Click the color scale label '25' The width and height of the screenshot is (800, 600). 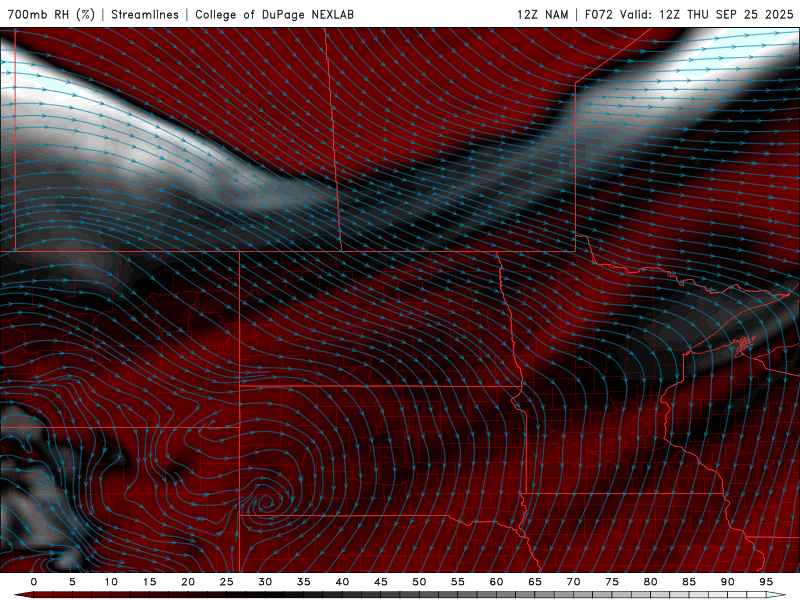click(227, 582)
